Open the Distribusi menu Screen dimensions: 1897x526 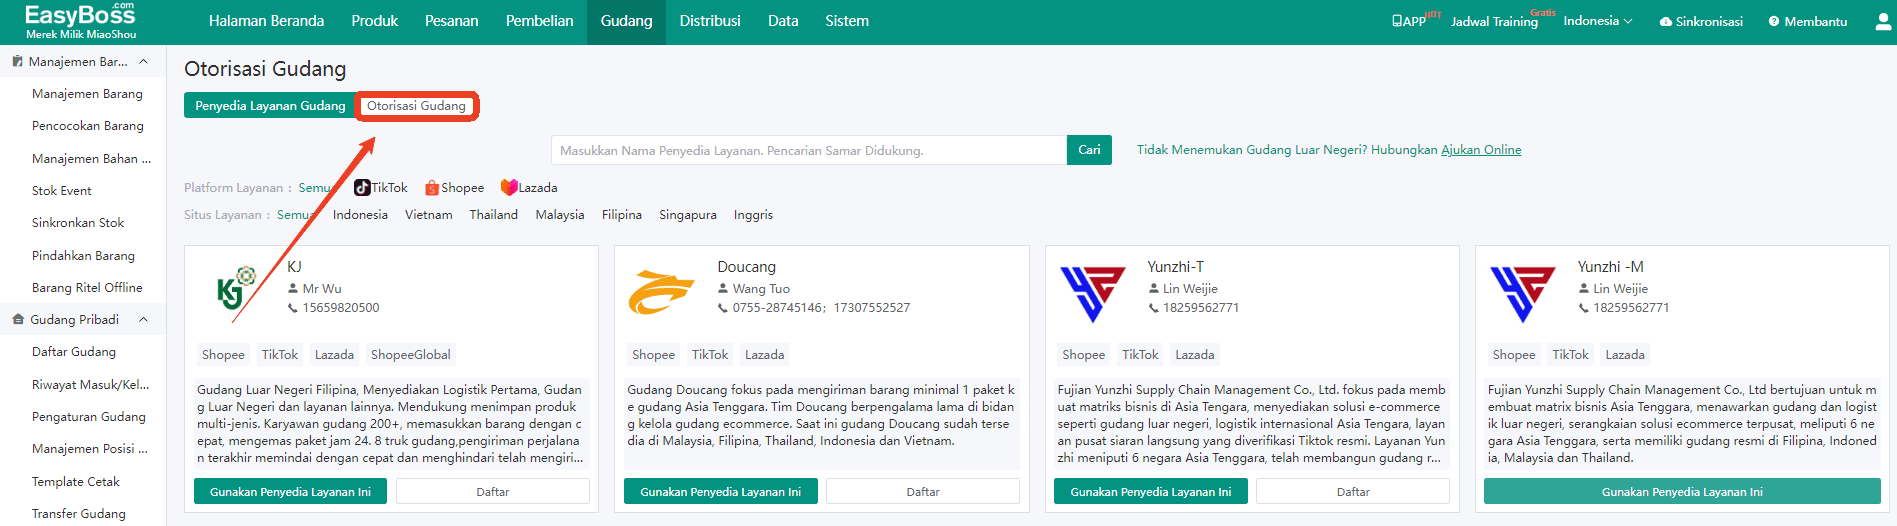[x=710, y=21]
